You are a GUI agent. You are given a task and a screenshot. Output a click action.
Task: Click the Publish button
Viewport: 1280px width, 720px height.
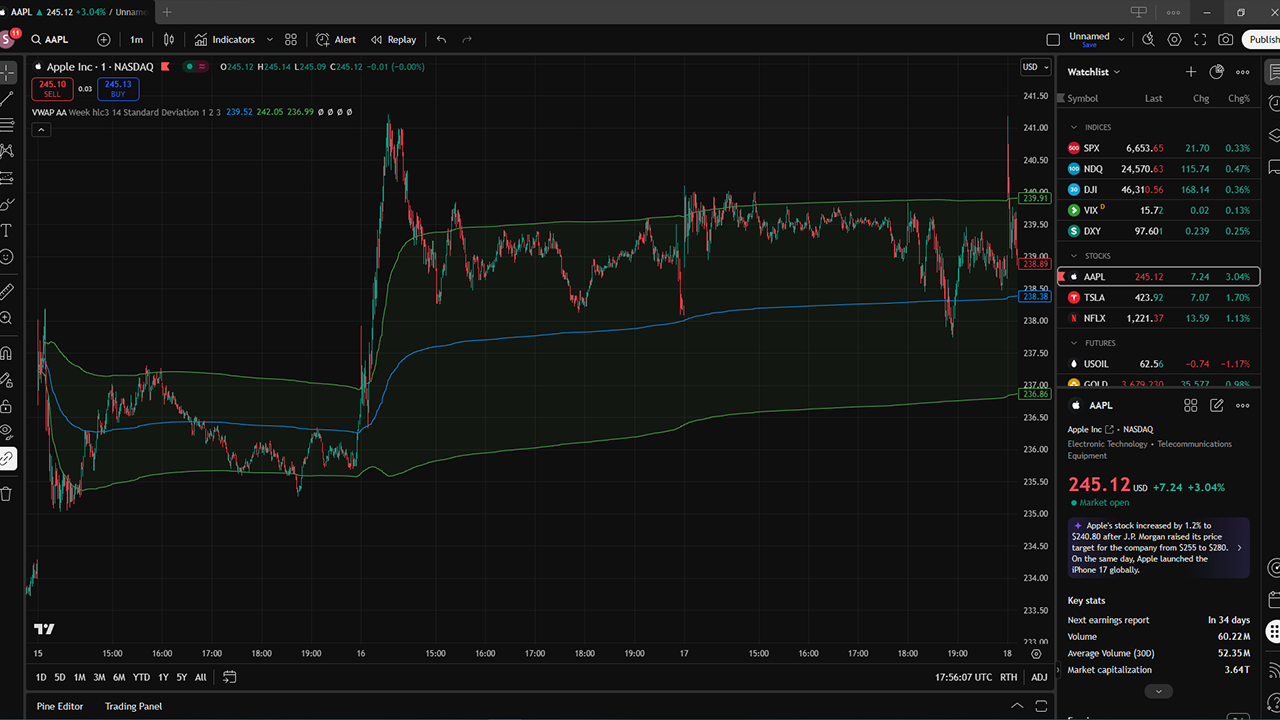pyautogui.click(x=1262, y=40)
